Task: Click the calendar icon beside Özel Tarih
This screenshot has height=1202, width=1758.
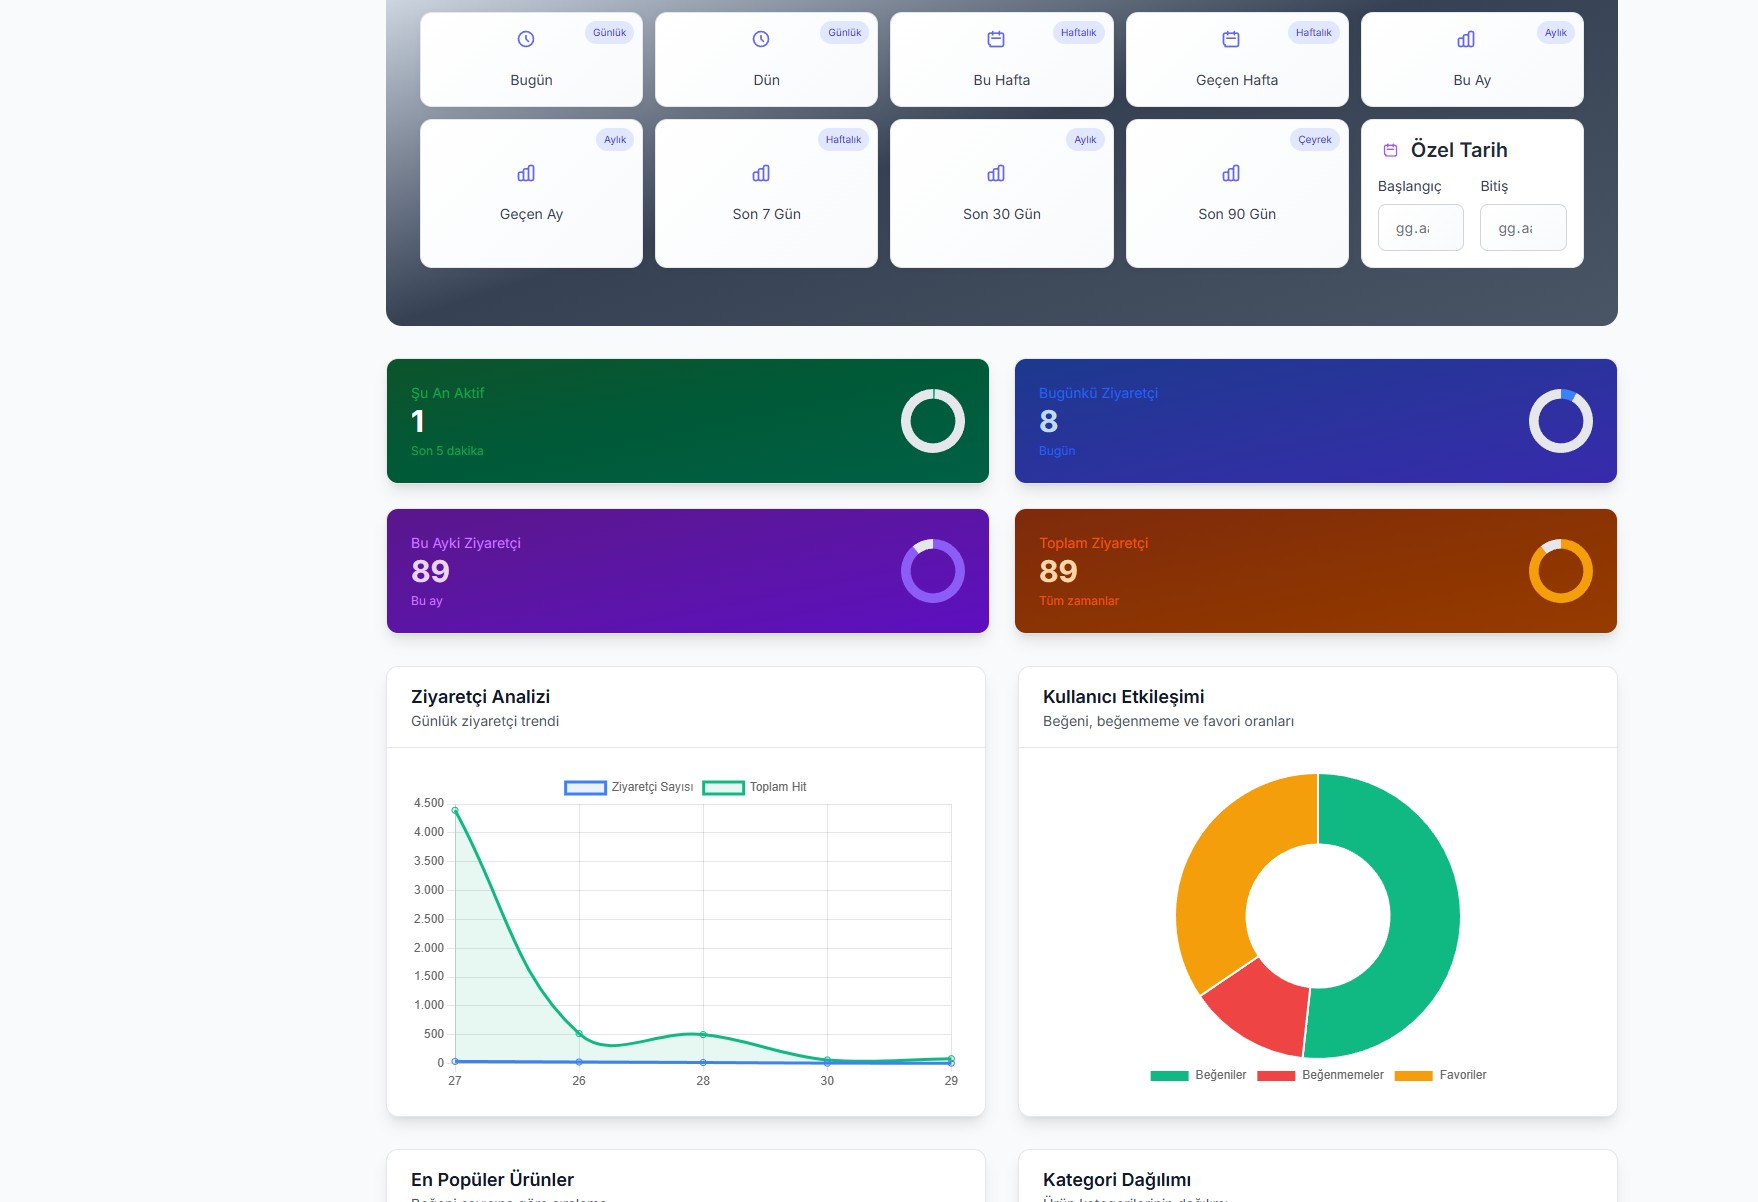Action: coord(1390,150)
